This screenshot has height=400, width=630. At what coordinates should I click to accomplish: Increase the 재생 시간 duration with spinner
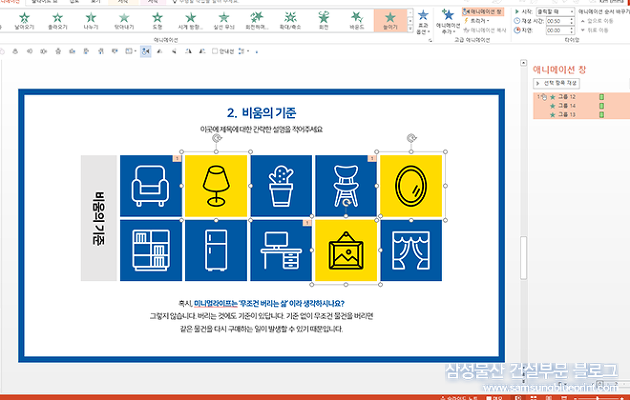click(x=571, y=19)
